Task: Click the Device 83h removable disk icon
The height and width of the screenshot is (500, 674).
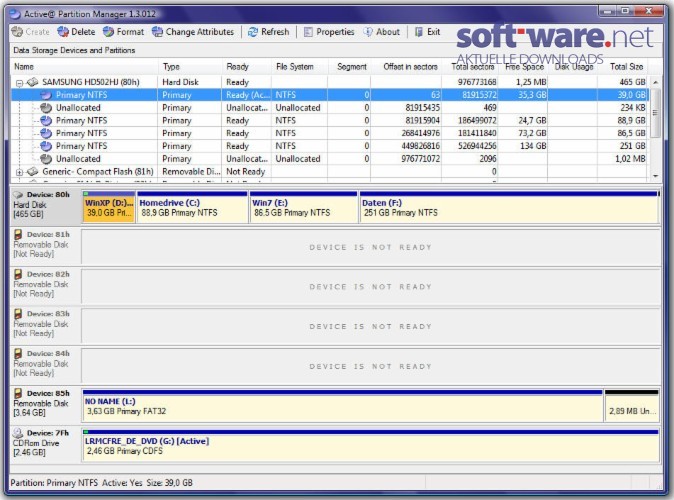Action: [18, 313]
